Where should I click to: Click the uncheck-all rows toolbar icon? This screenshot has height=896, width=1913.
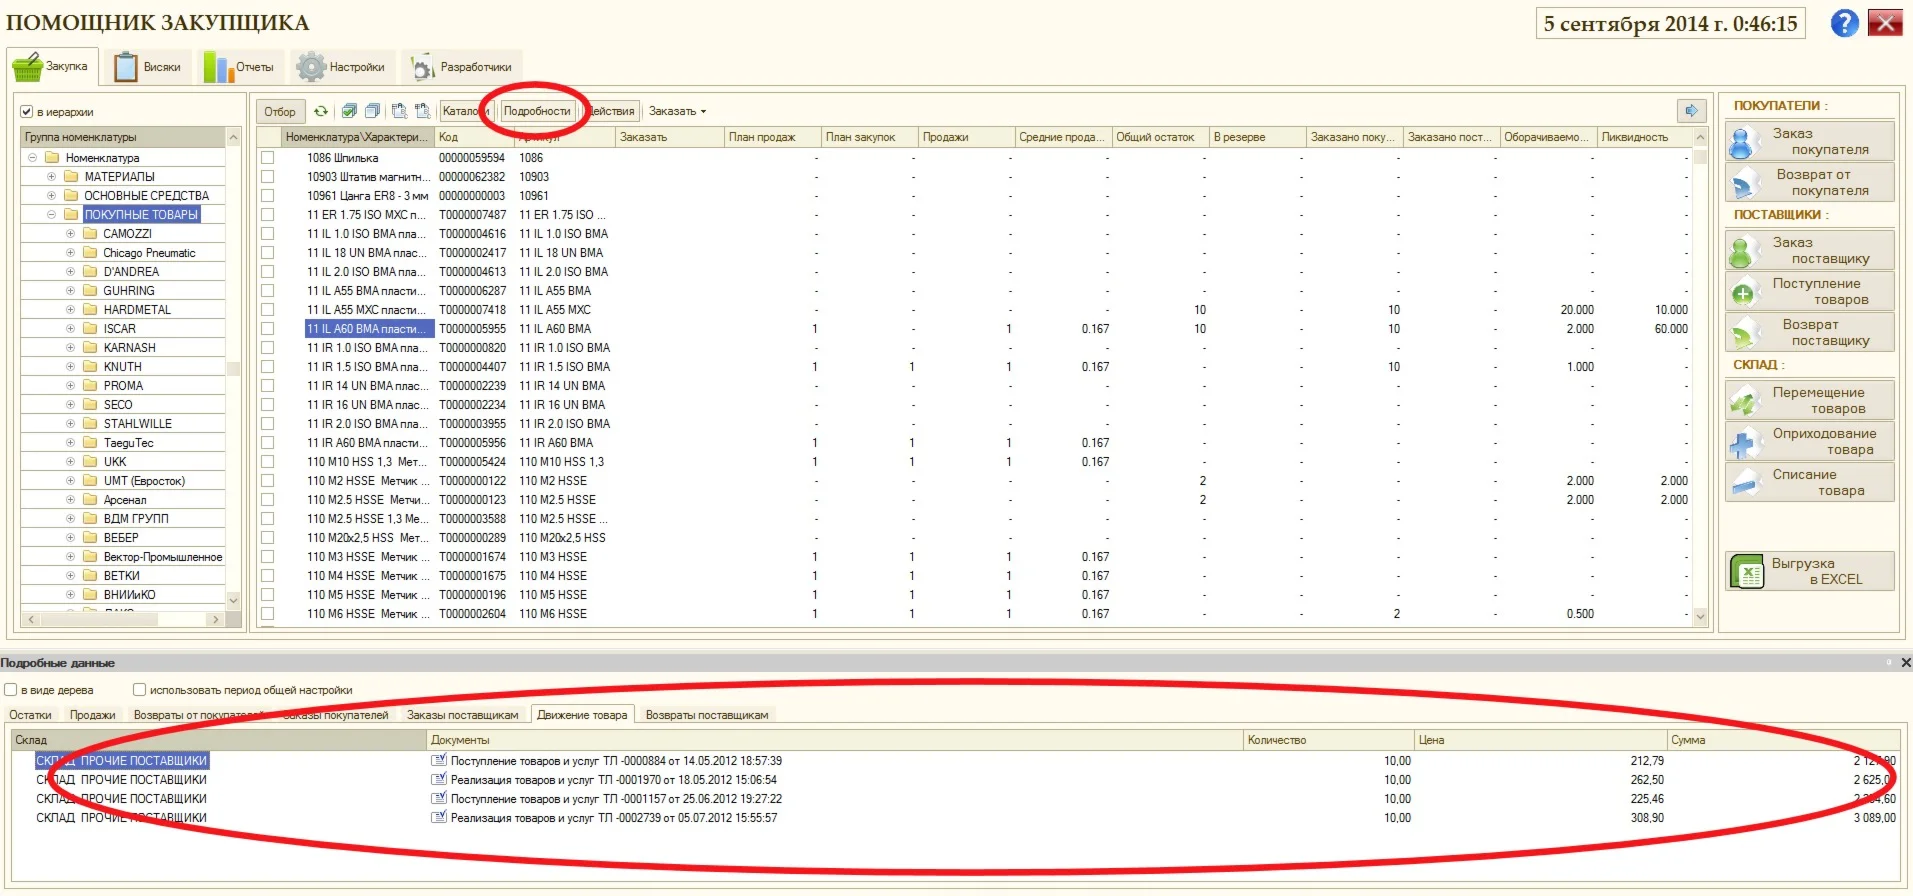coord(372,111)
